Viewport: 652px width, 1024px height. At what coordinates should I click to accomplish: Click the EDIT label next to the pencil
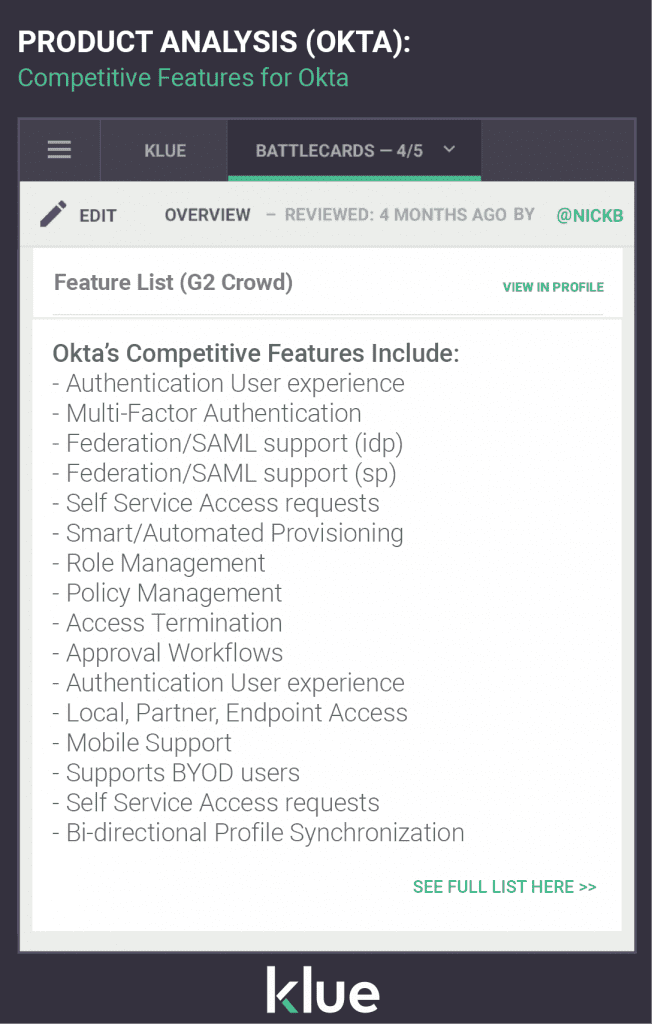pos(97,214)
